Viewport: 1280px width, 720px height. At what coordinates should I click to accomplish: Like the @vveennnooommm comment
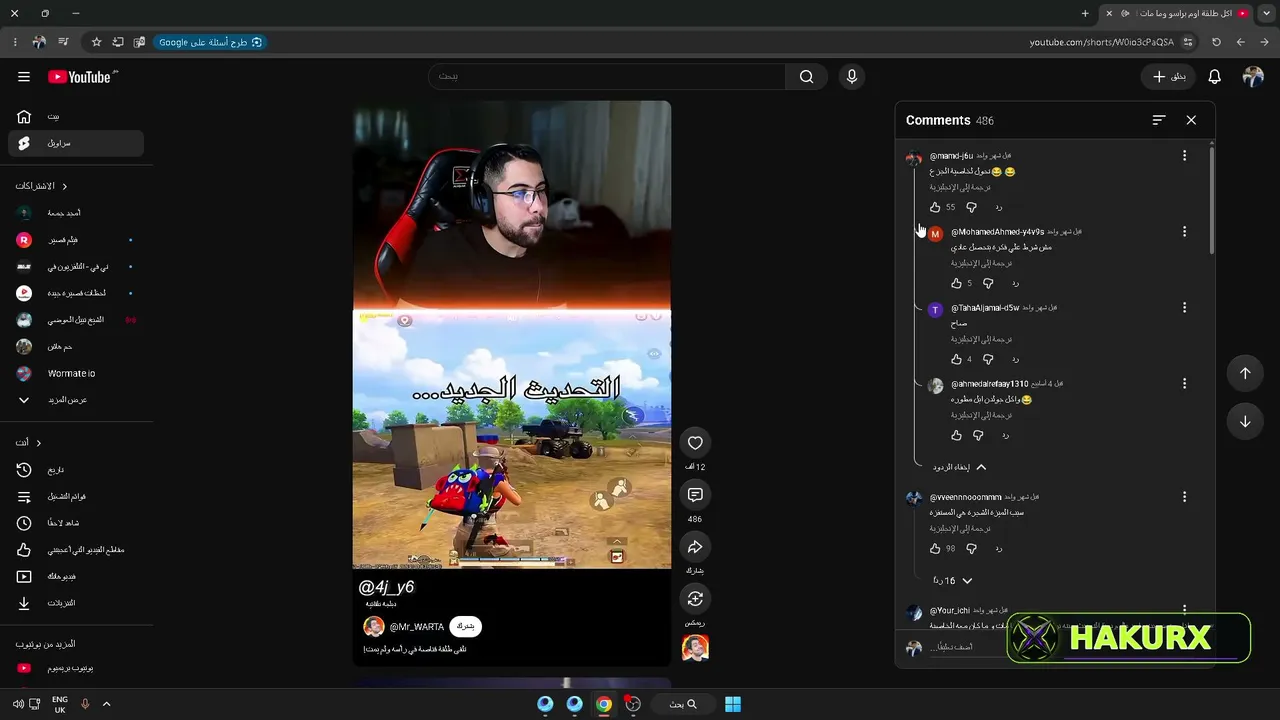tap(935, 549)
